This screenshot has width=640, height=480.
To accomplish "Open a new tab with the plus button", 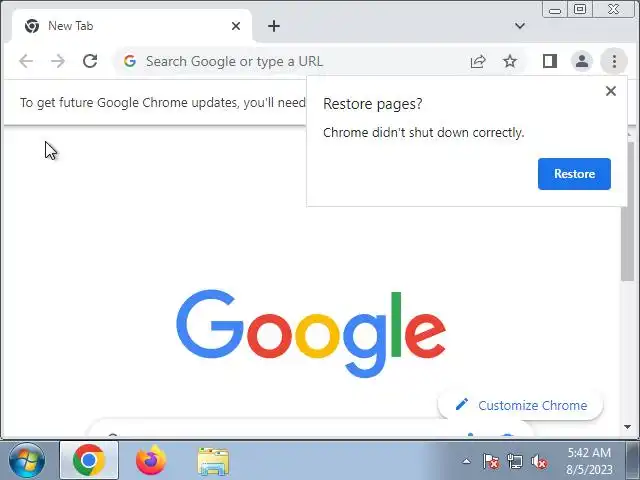I will coord(274,26).
